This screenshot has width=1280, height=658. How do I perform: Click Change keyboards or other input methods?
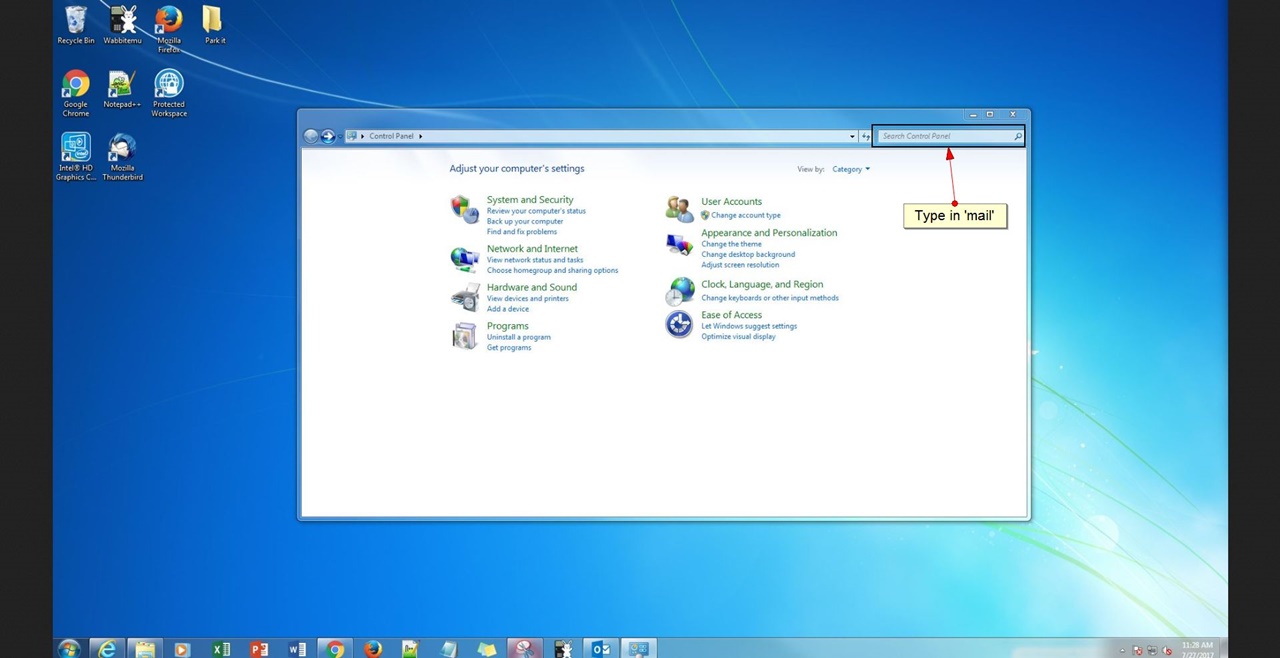770,298
